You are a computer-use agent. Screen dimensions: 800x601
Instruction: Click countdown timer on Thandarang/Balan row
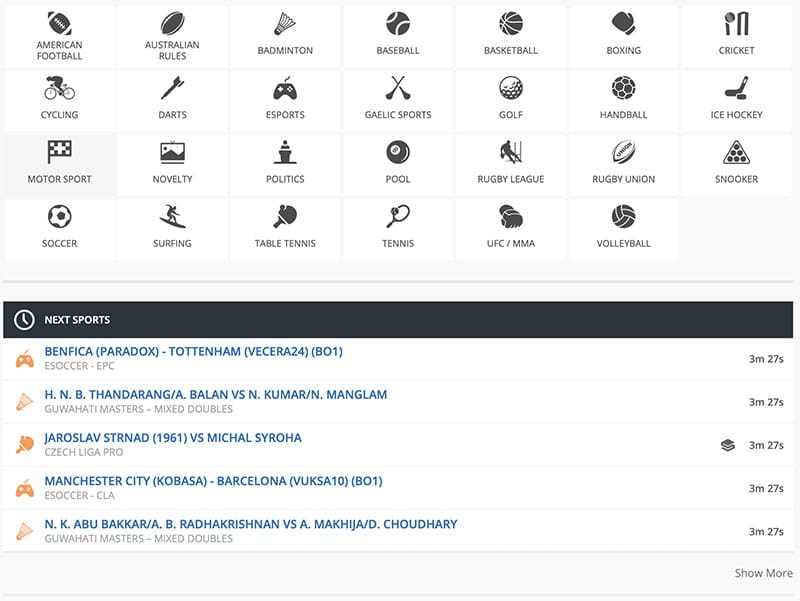click(x=766, y=402)
